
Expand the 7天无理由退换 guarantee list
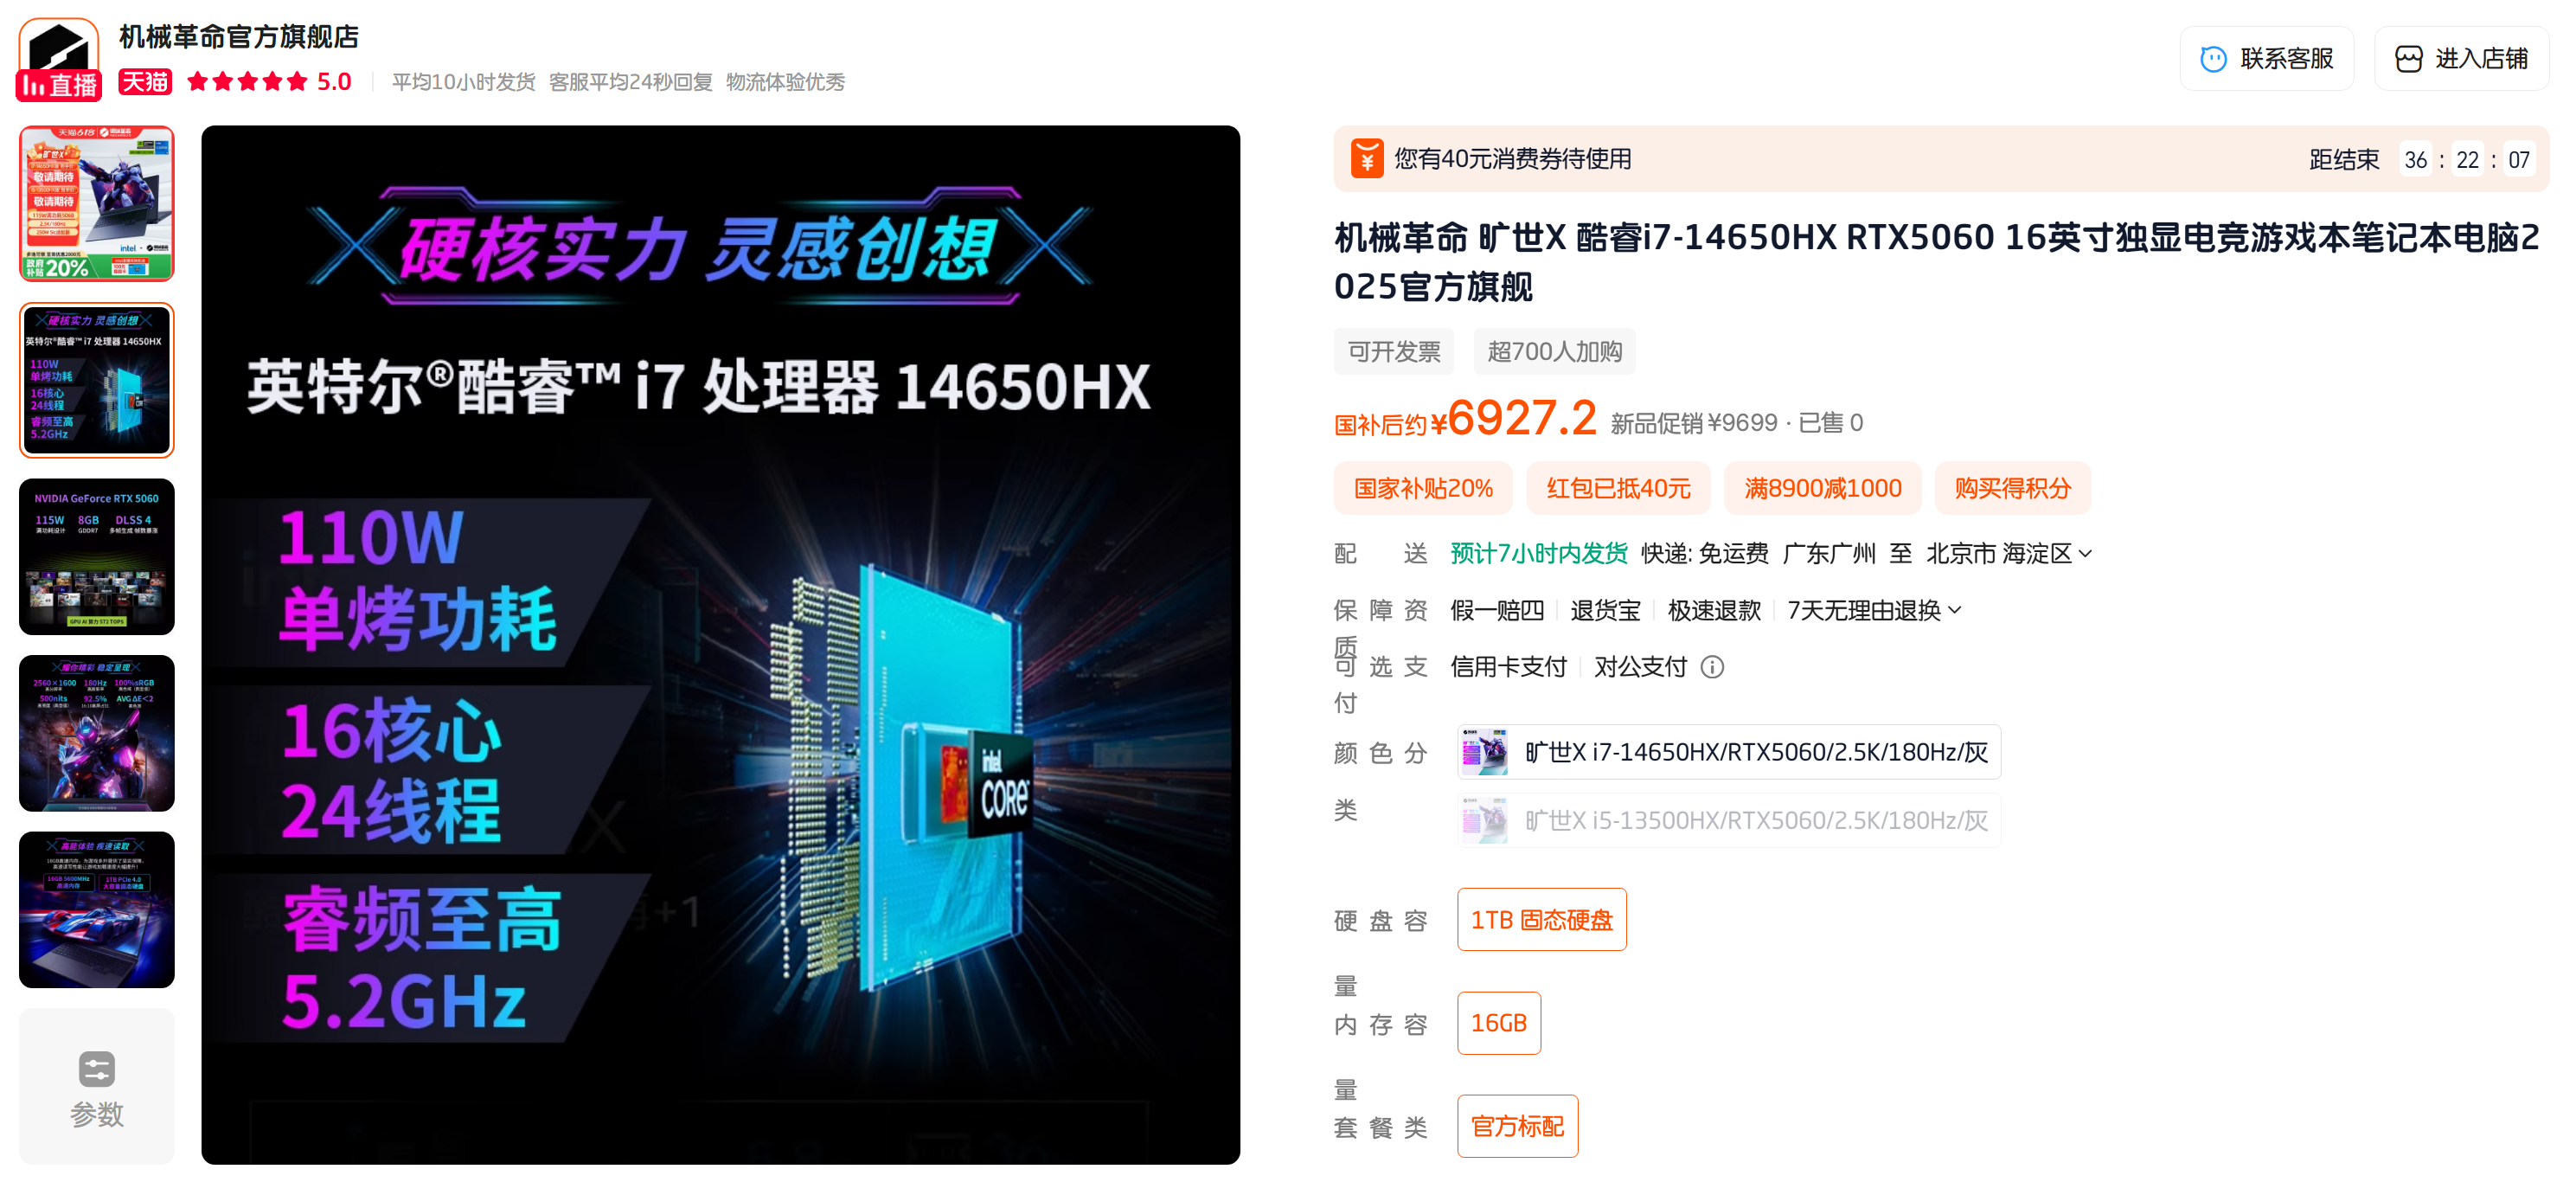click(1873, 610)
